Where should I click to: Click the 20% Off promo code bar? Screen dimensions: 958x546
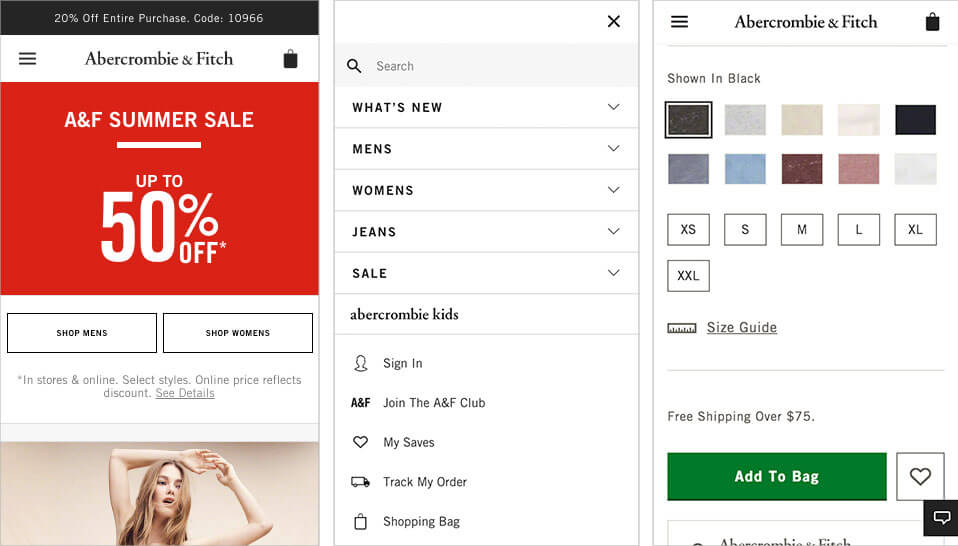pyautogui.click(x=159, y=18)
